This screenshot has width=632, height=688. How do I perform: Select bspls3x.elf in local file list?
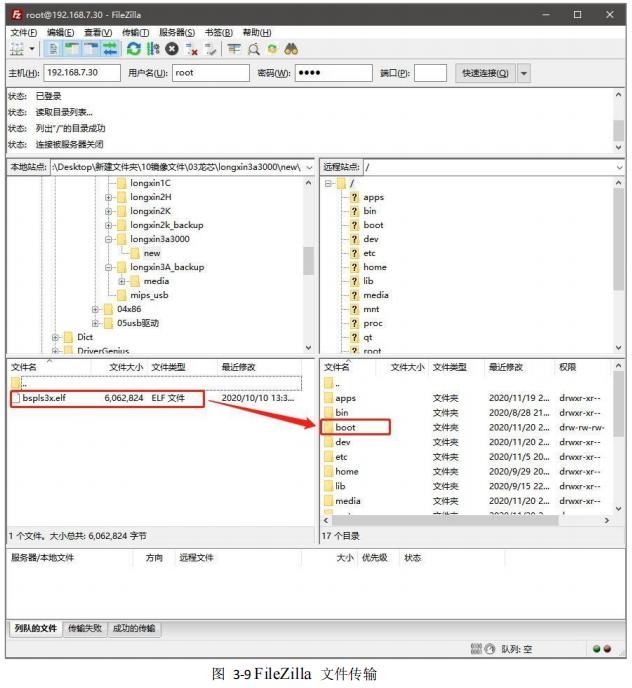[x=108, y=398]
